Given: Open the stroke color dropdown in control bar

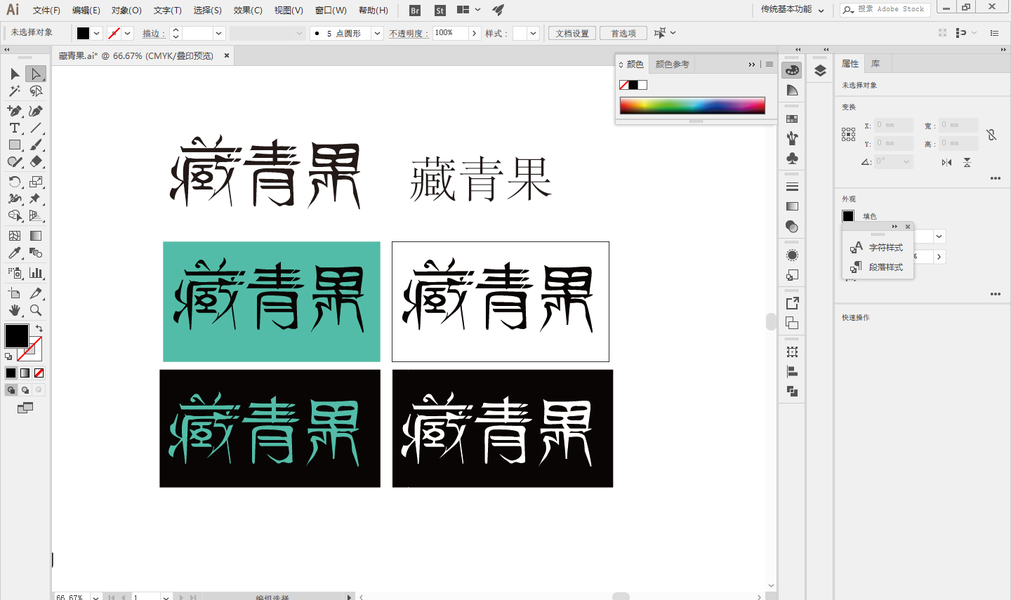Looking at the screenshot, I should click(128, 33).
